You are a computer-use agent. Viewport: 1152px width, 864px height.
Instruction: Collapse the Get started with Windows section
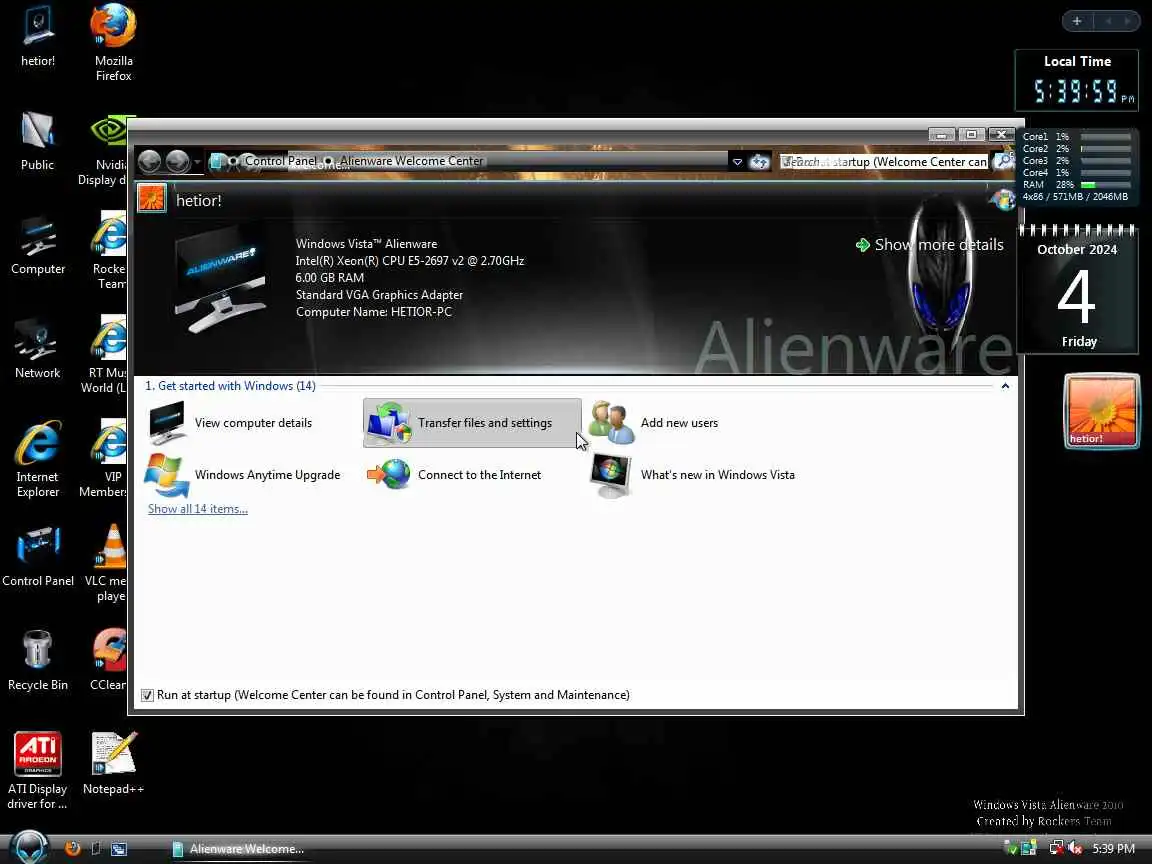[x=1005, y=386]
